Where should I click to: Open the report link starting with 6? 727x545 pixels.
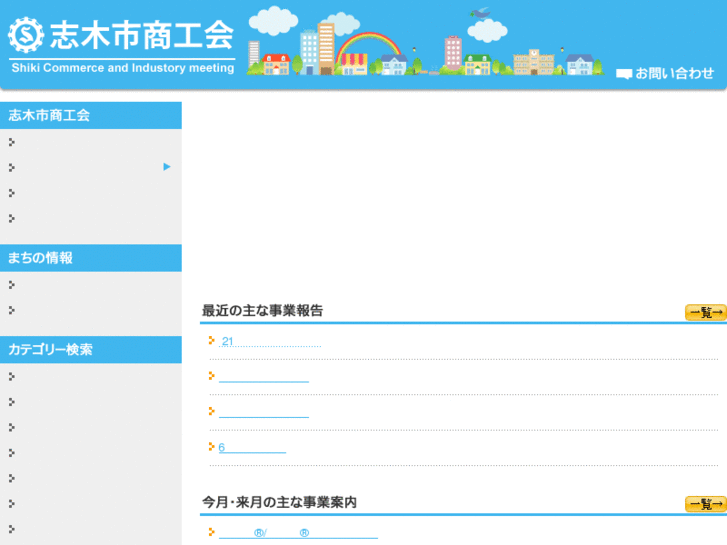pyautogui.click(x=252, y=448)
